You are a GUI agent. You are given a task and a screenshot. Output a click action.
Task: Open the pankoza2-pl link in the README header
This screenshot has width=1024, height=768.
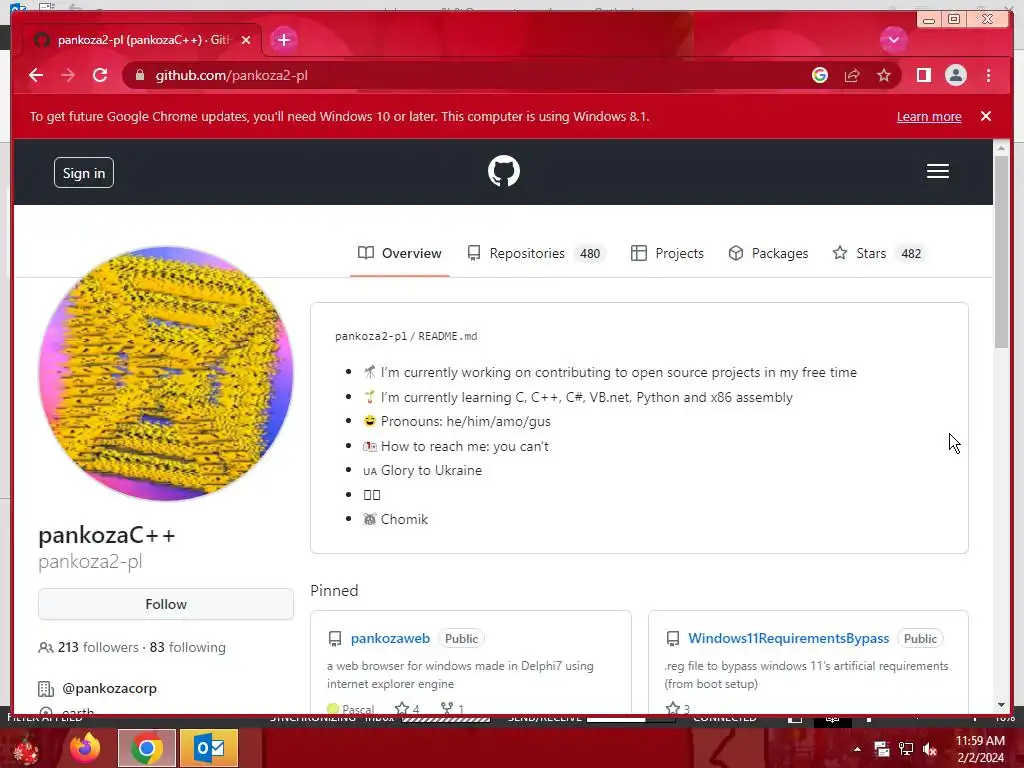370,336
